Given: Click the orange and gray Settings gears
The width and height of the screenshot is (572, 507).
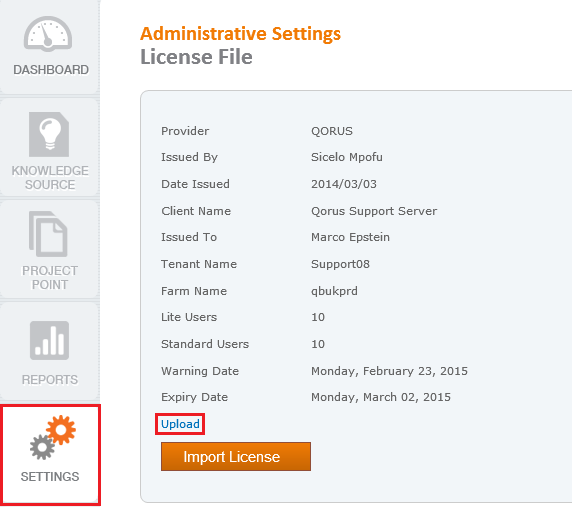Looking at the screenshot, I should (x=53, y=437).
